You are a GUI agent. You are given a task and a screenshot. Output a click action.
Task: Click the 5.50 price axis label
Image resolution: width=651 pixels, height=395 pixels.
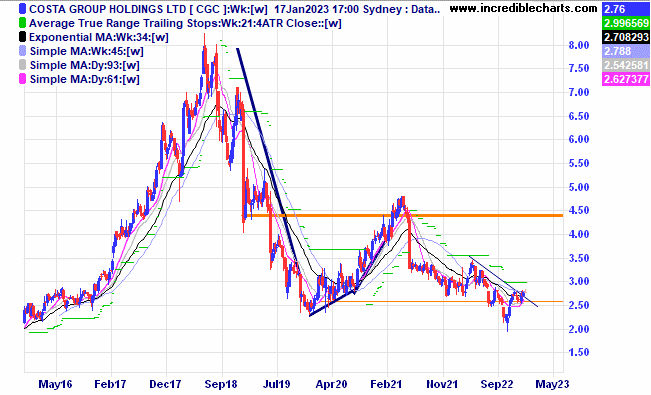[579, 163]
